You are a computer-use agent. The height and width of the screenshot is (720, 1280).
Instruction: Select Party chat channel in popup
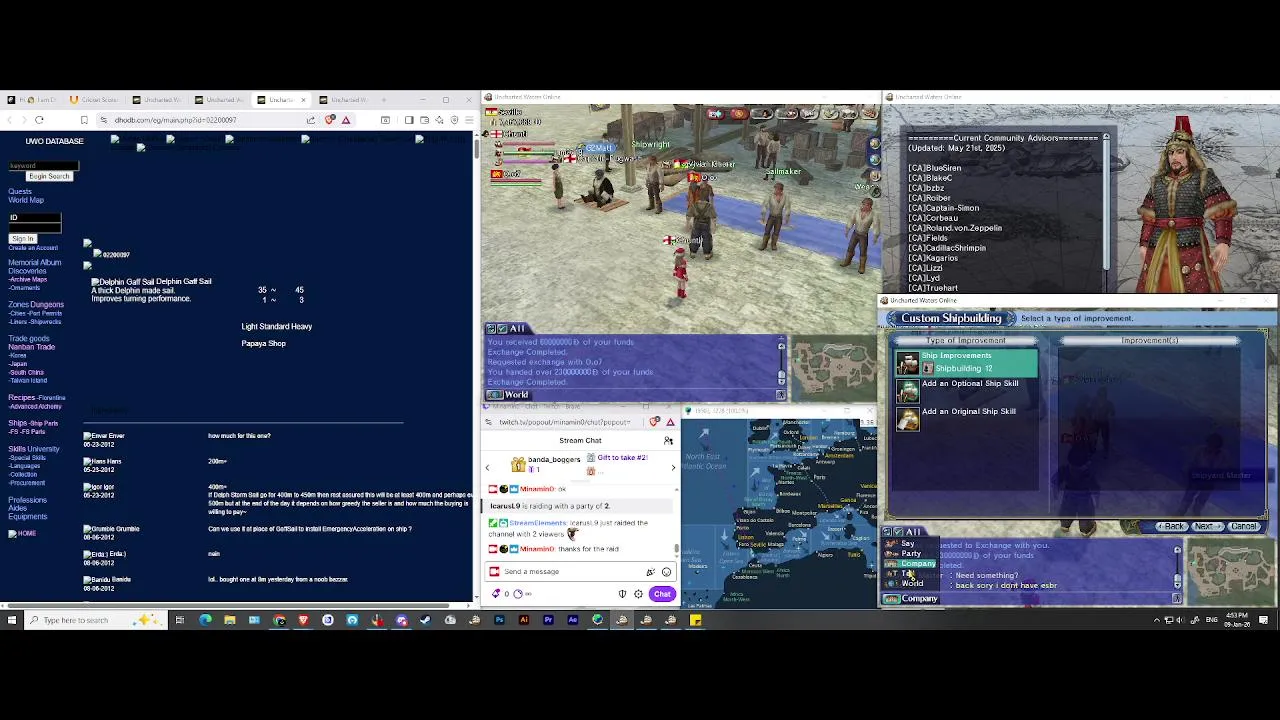pyautogui.click(x=911, y=554)
